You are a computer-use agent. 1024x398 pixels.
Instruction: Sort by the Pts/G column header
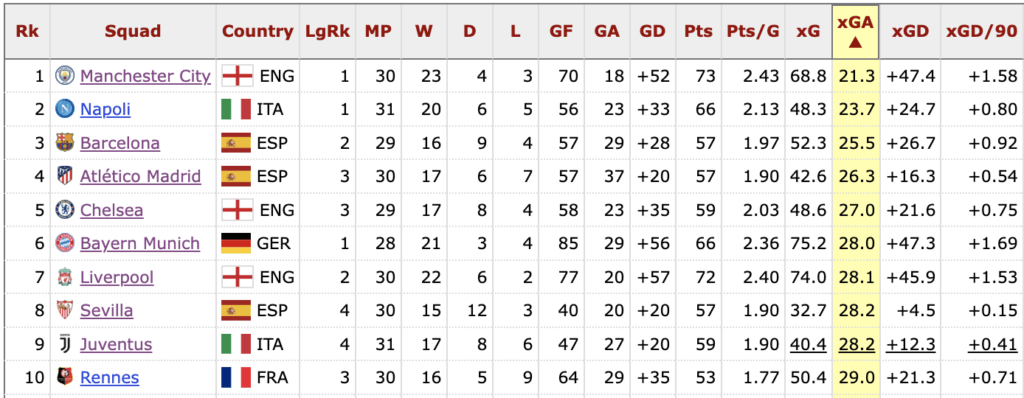[753, 32]
